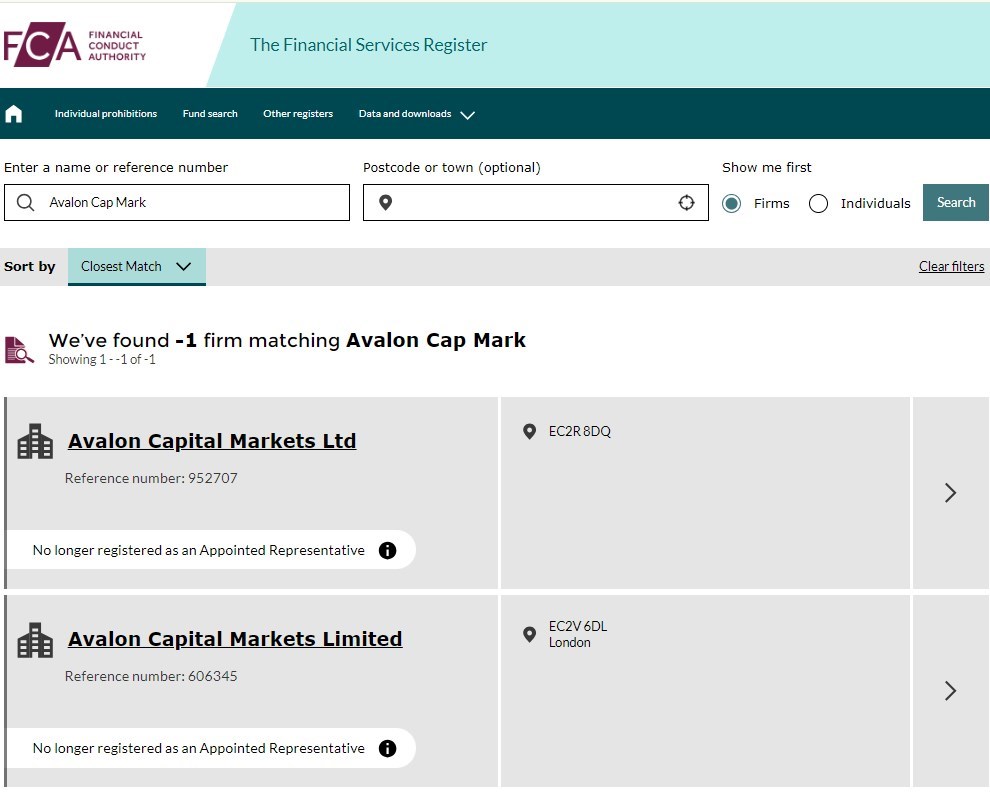Viewport: 990px width, 792px height.
Task: Select the Individuals radio button
Action: coord(818,203)
